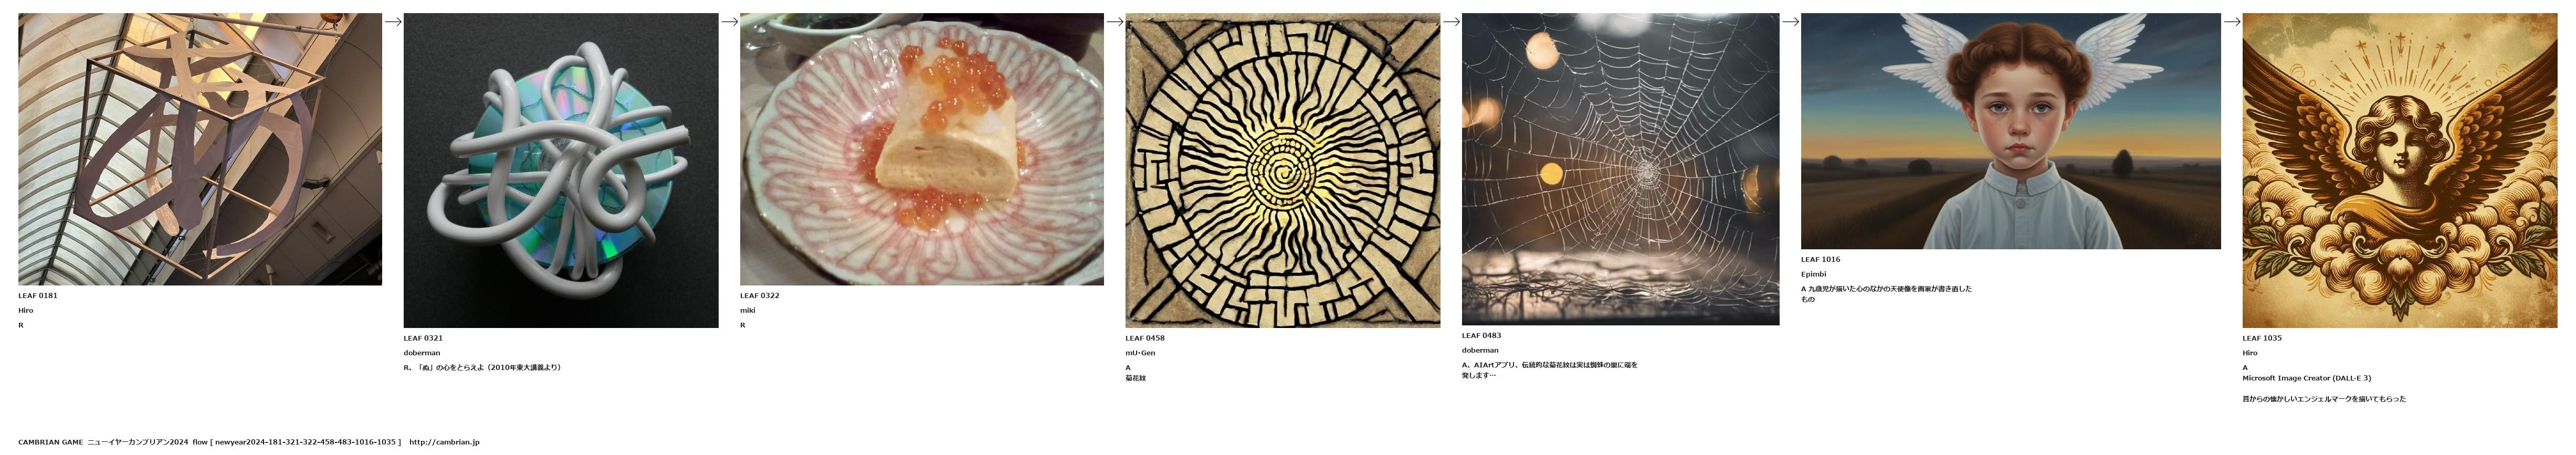The height and width of the screenshot is (455, 2576).
Task: Open the omelette with salmon roe photo
Action: [922, 149]
